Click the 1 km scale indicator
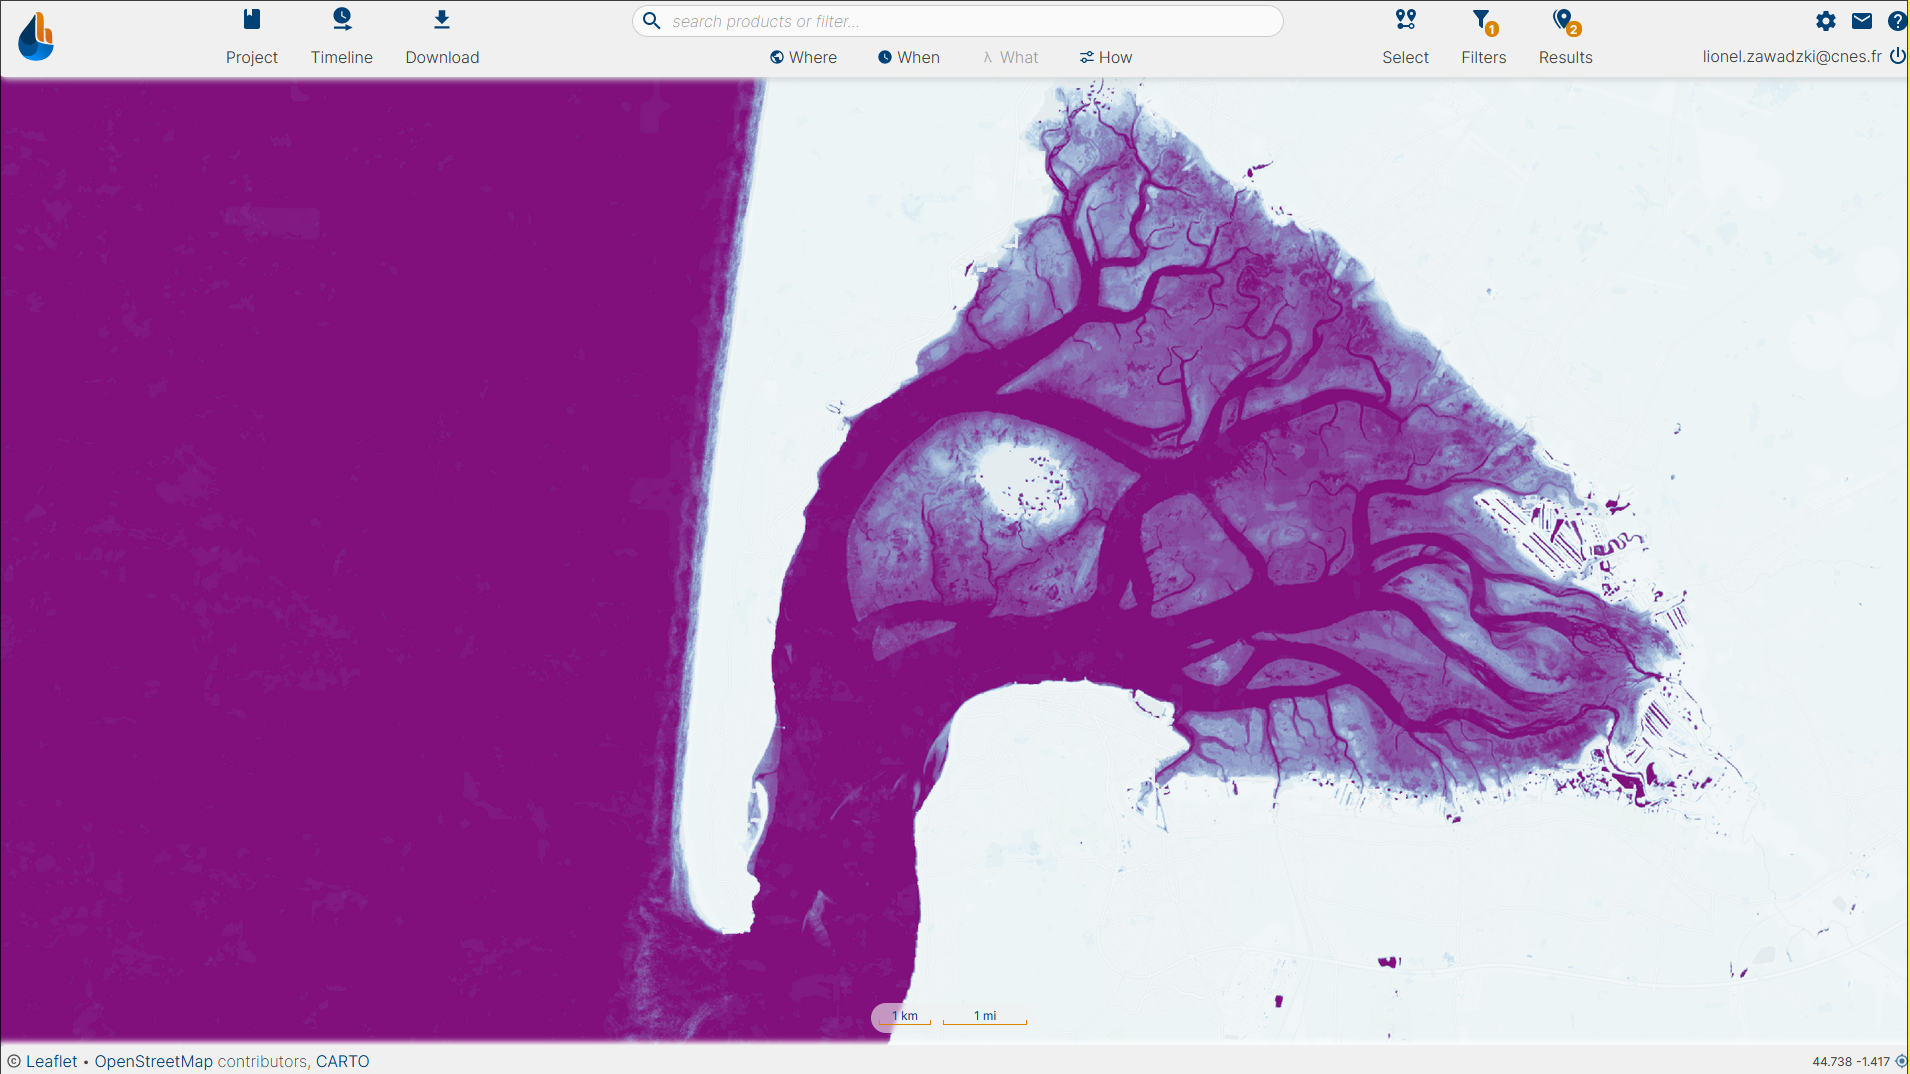 tap(905, 1016)
